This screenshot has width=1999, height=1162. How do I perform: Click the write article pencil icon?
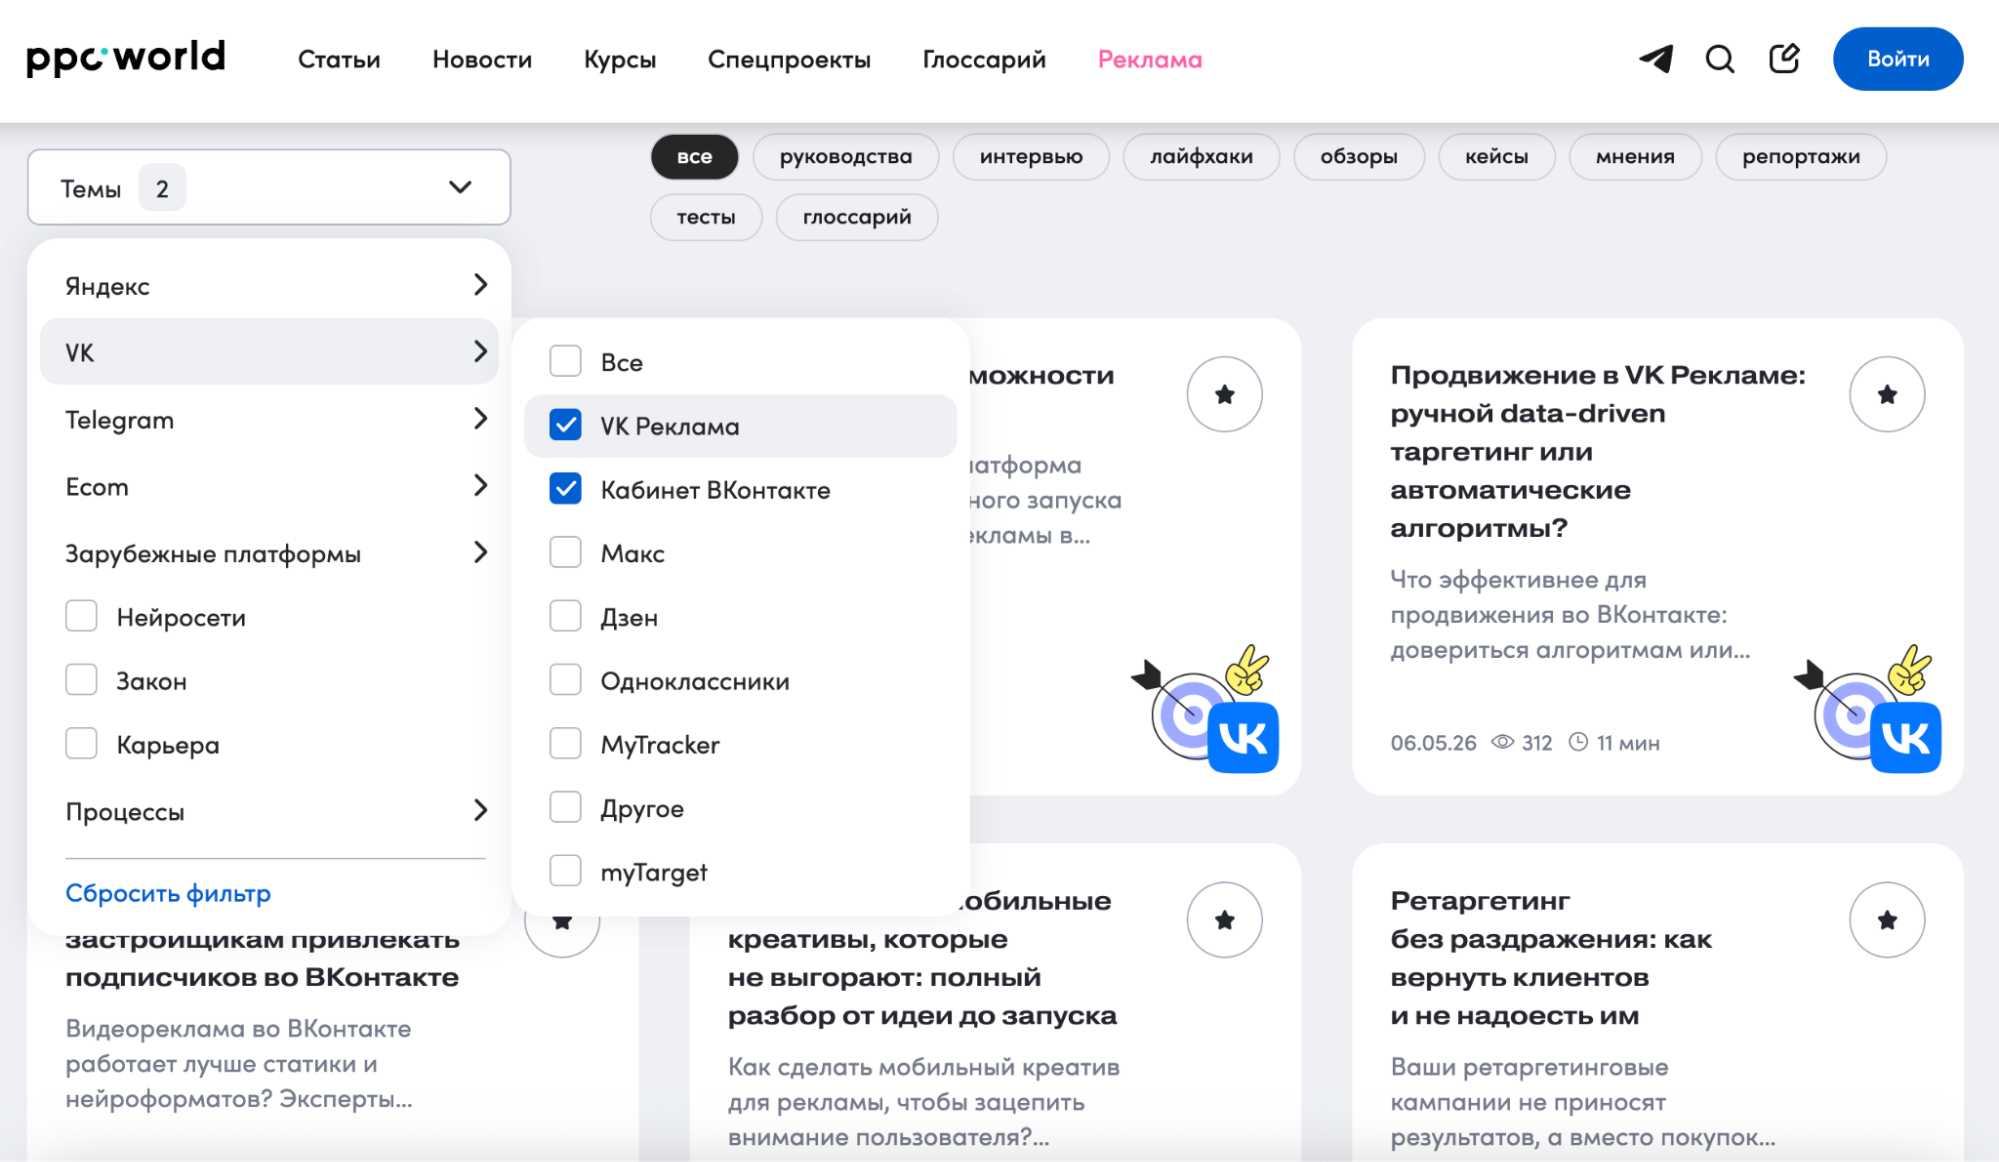click(x=1784, y=59)
